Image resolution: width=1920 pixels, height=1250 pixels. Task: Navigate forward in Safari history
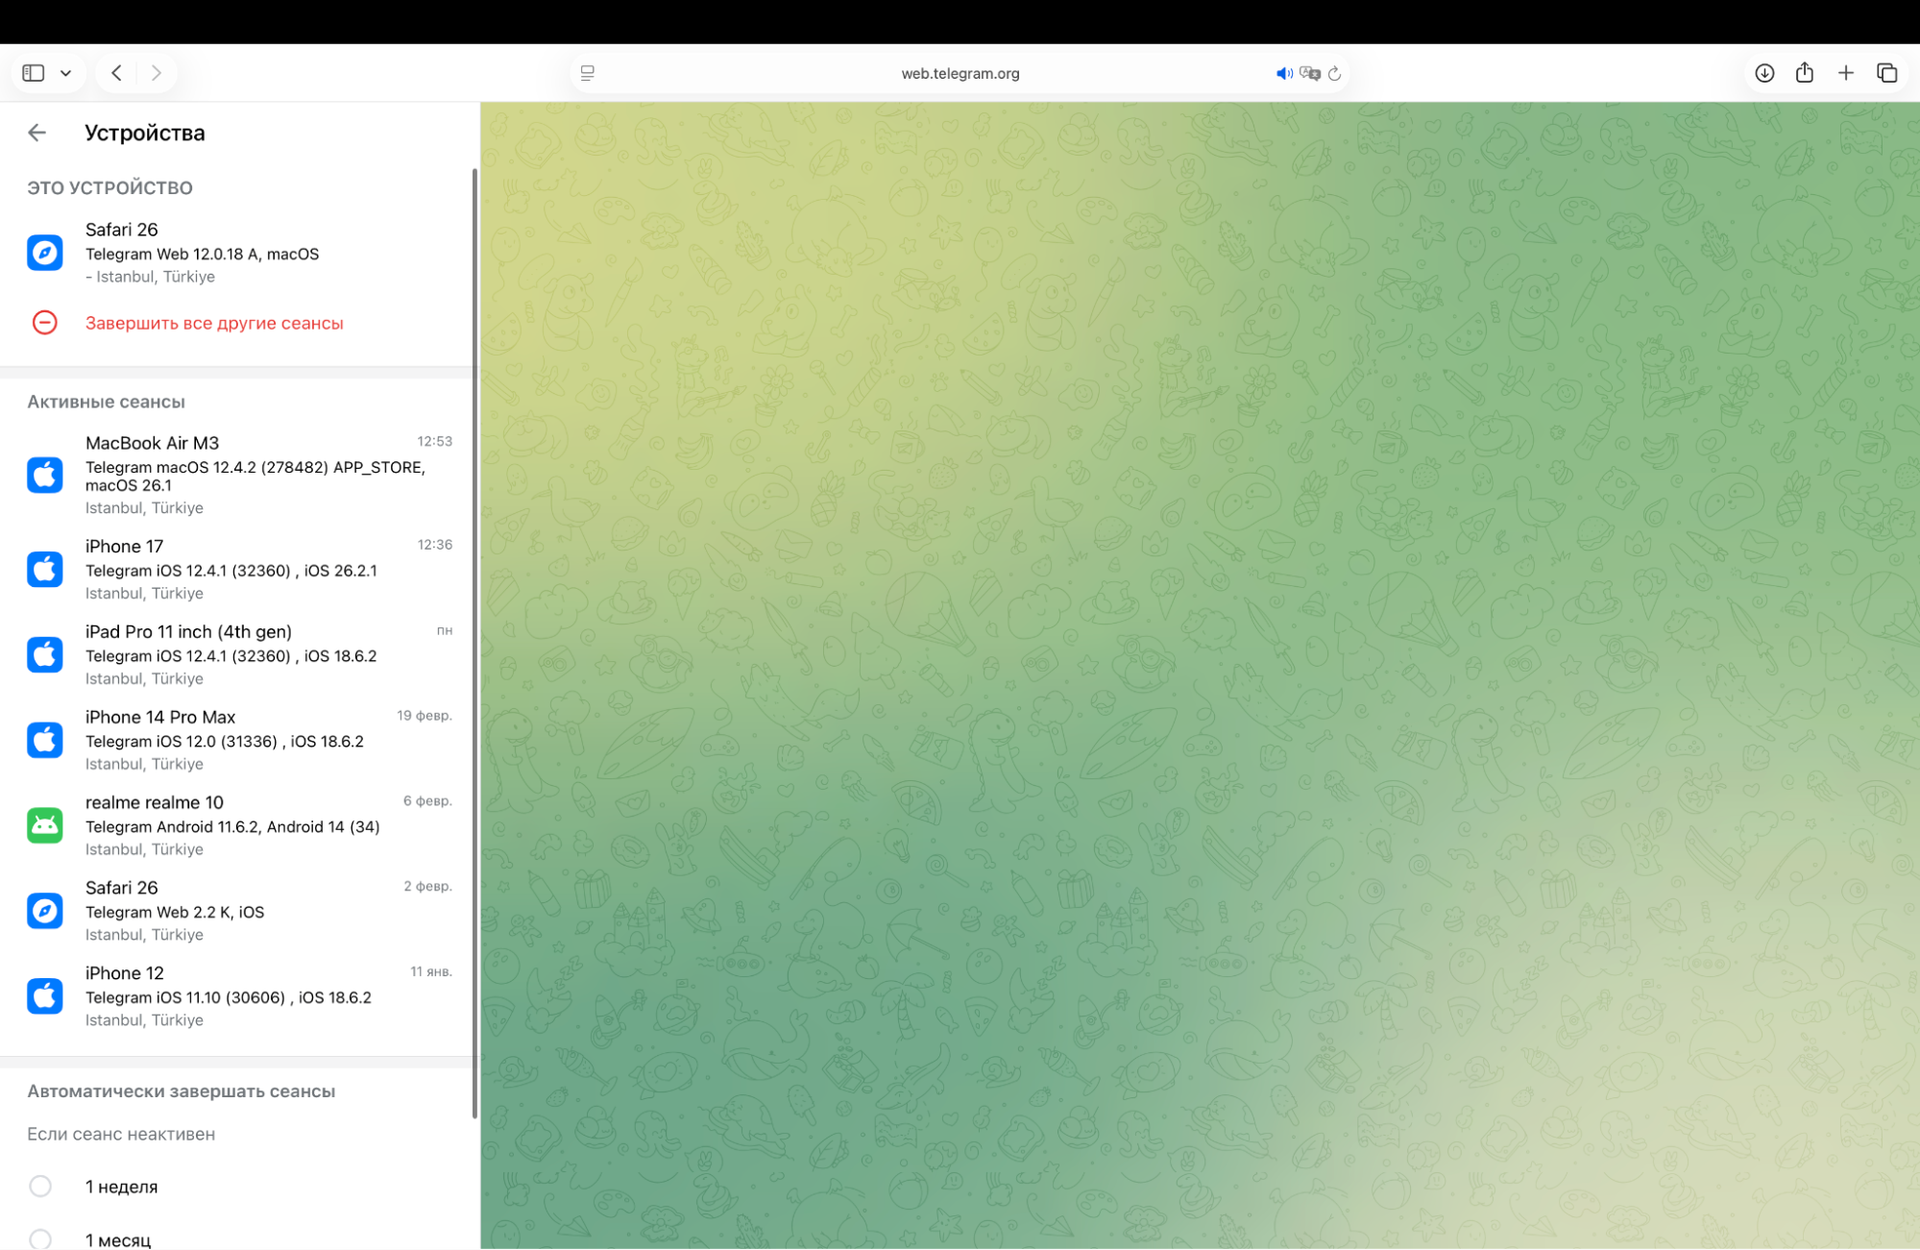156,73
